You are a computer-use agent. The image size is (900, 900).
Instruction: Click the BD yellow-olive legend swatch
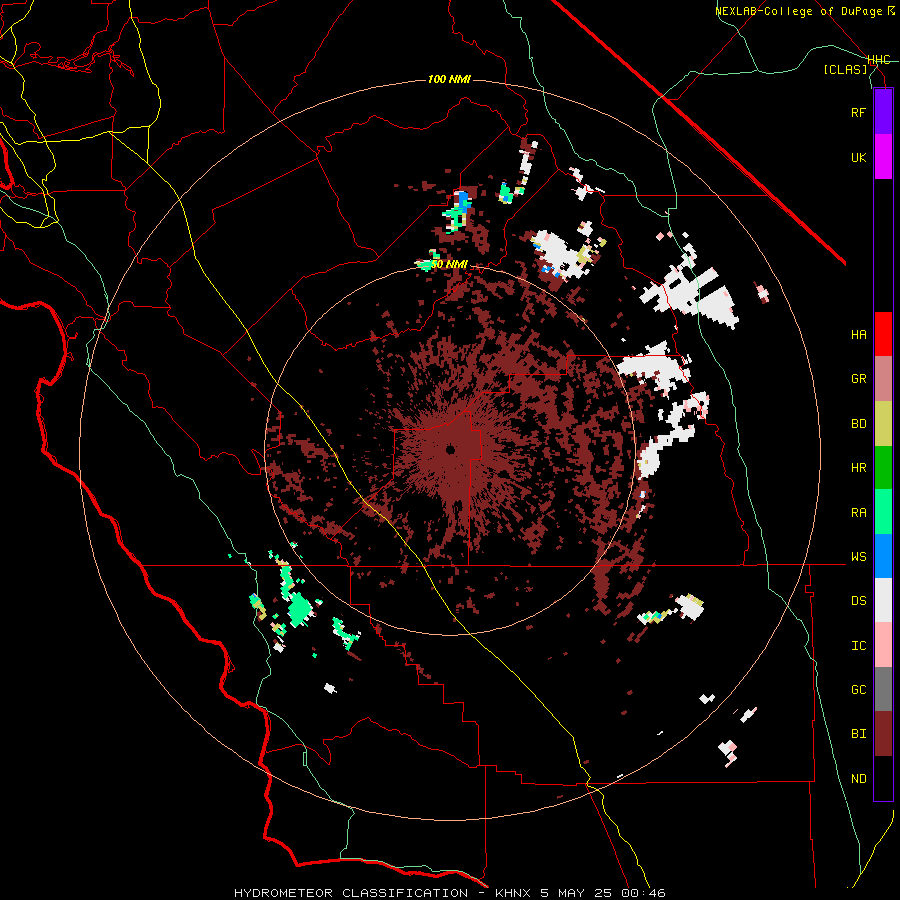(883, 424)
